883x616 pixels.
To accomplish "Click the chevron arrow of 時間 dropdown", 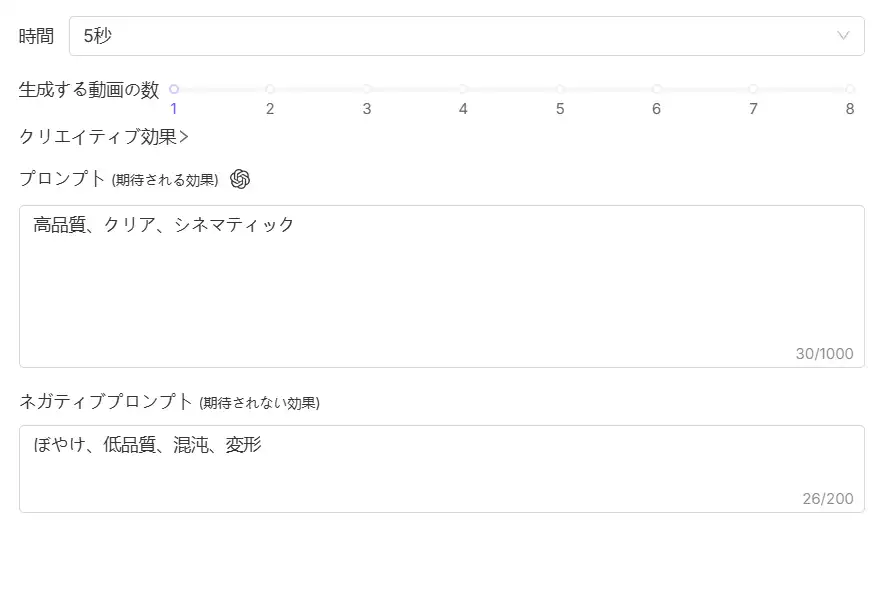I will click(843, 36).
